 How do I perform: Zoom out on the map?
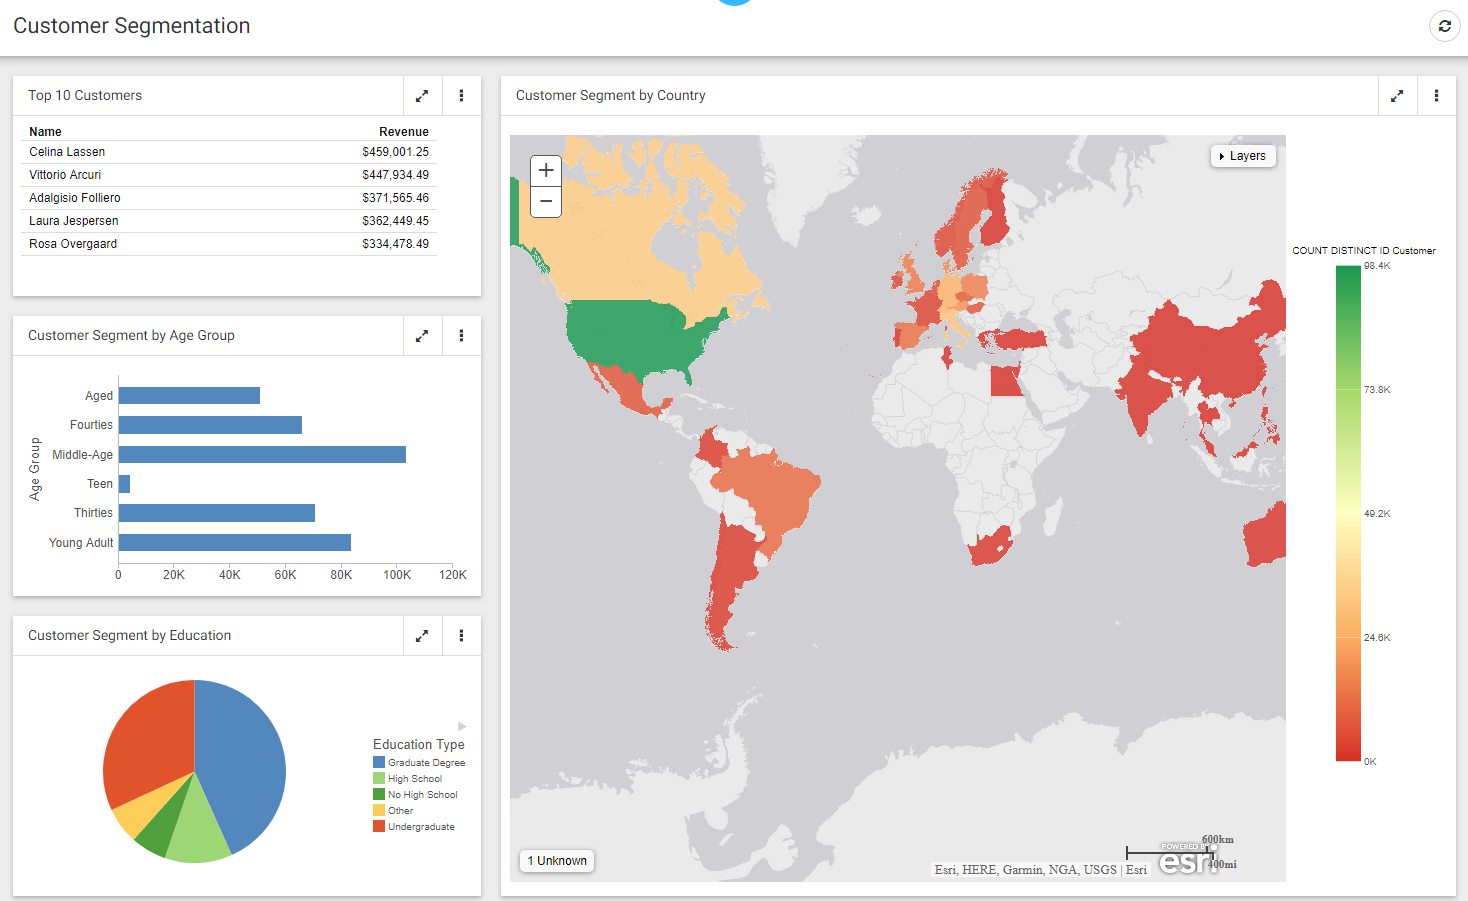click(546, 201)
